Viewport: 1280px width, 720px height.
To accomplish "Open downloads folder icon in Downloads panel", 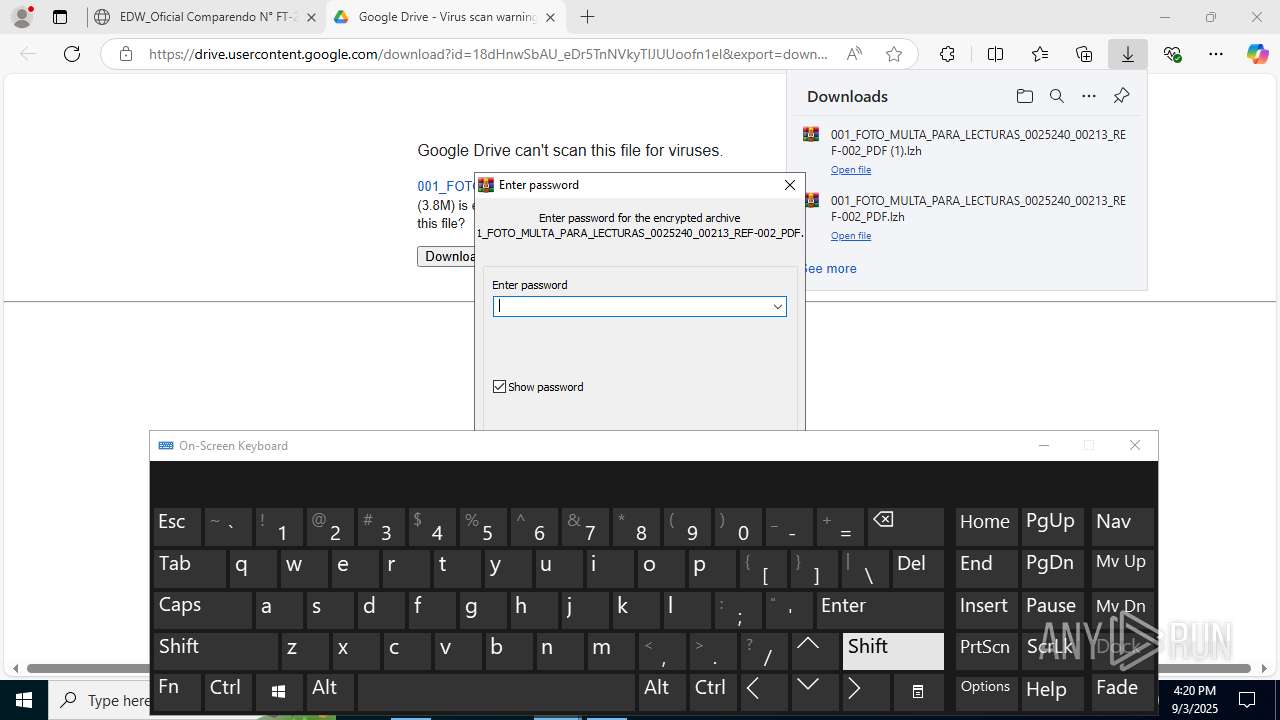I will [1024, 96].
